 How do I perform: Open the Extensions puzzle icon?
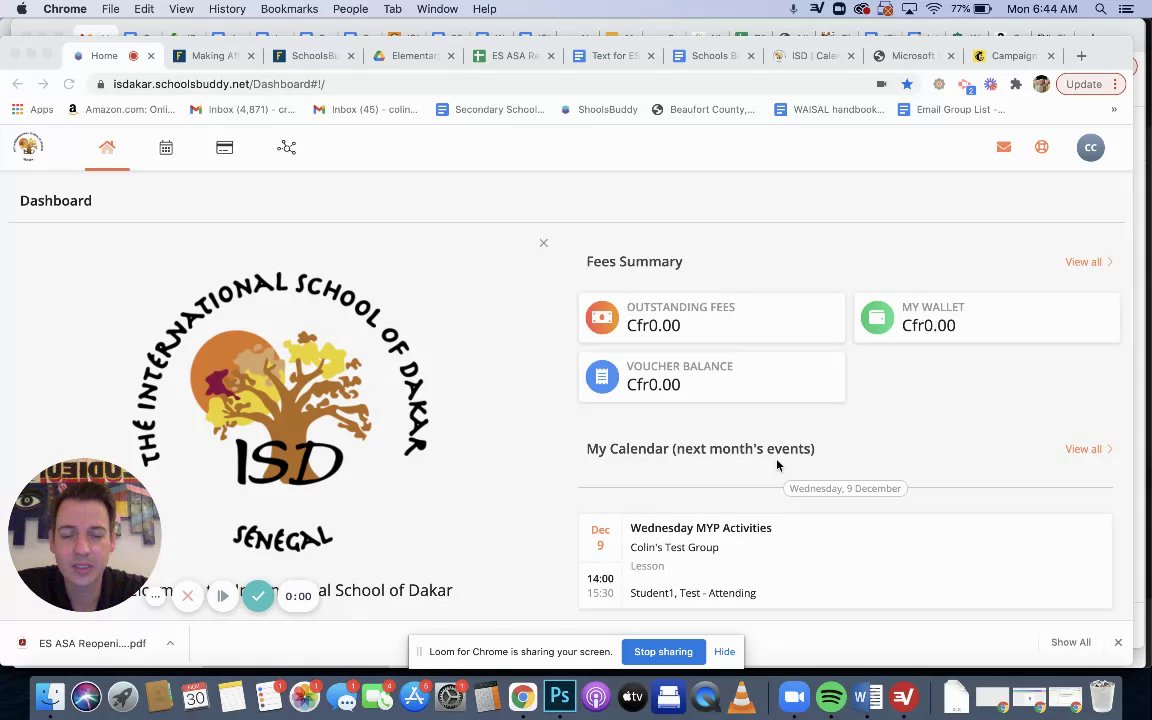tap(1016, 84)
